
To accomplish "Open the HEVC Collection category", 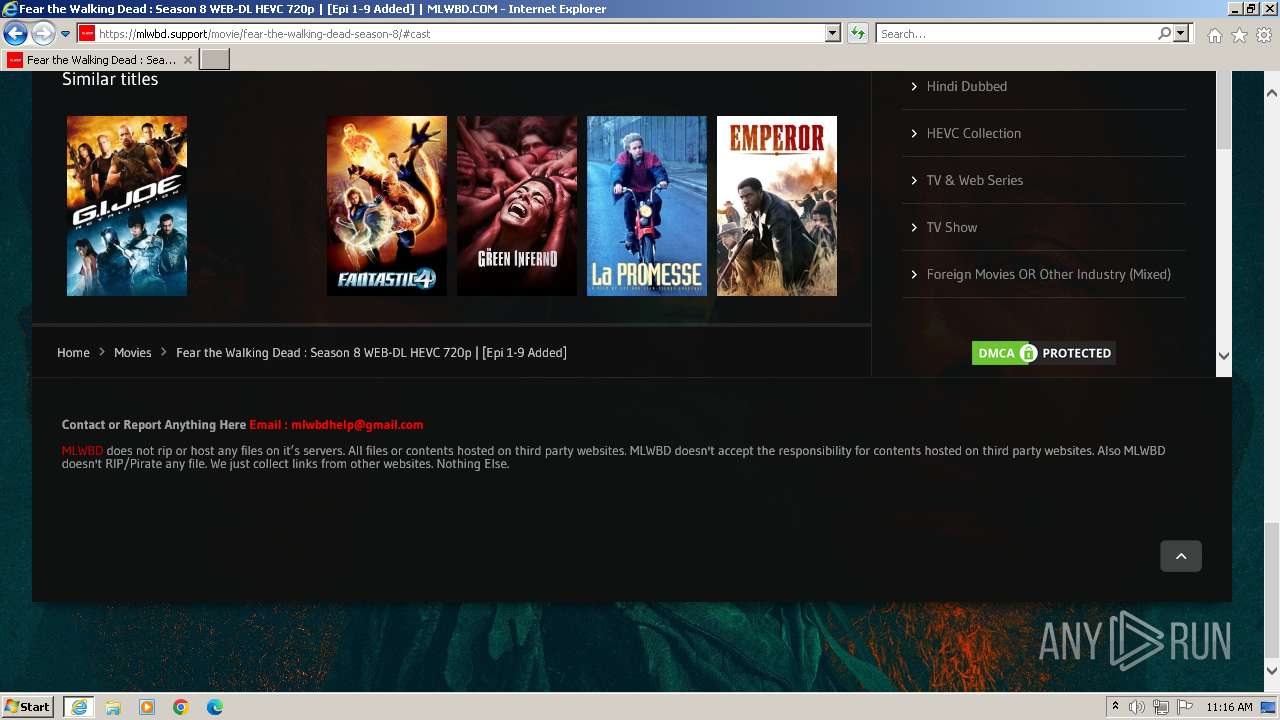I will 973,133.
